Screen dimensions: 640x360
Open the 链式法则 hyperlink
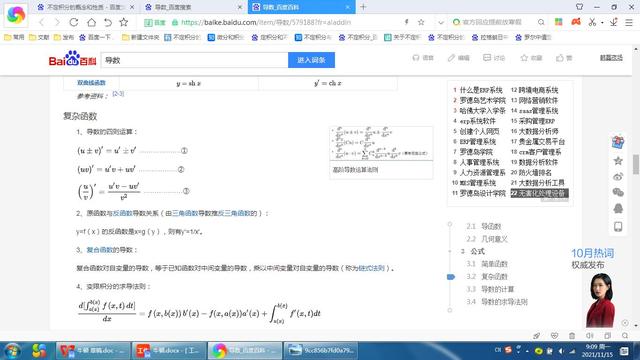[371, 268]
